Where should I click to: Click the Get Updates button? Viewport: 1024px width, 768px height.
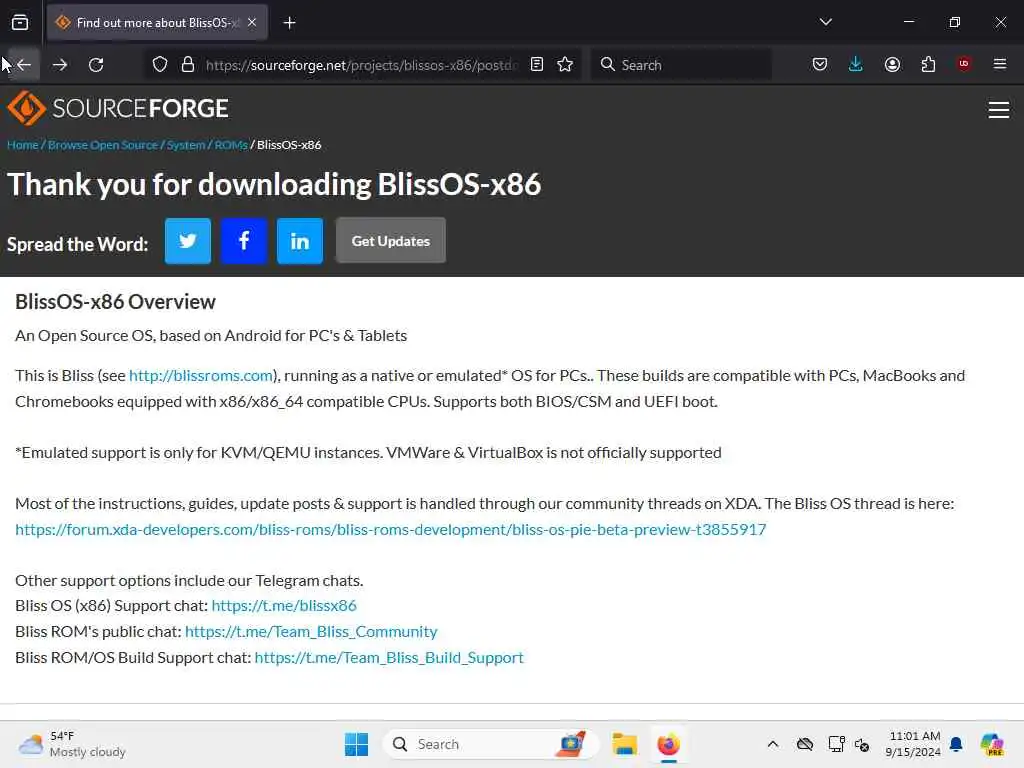tap(391, 241)
